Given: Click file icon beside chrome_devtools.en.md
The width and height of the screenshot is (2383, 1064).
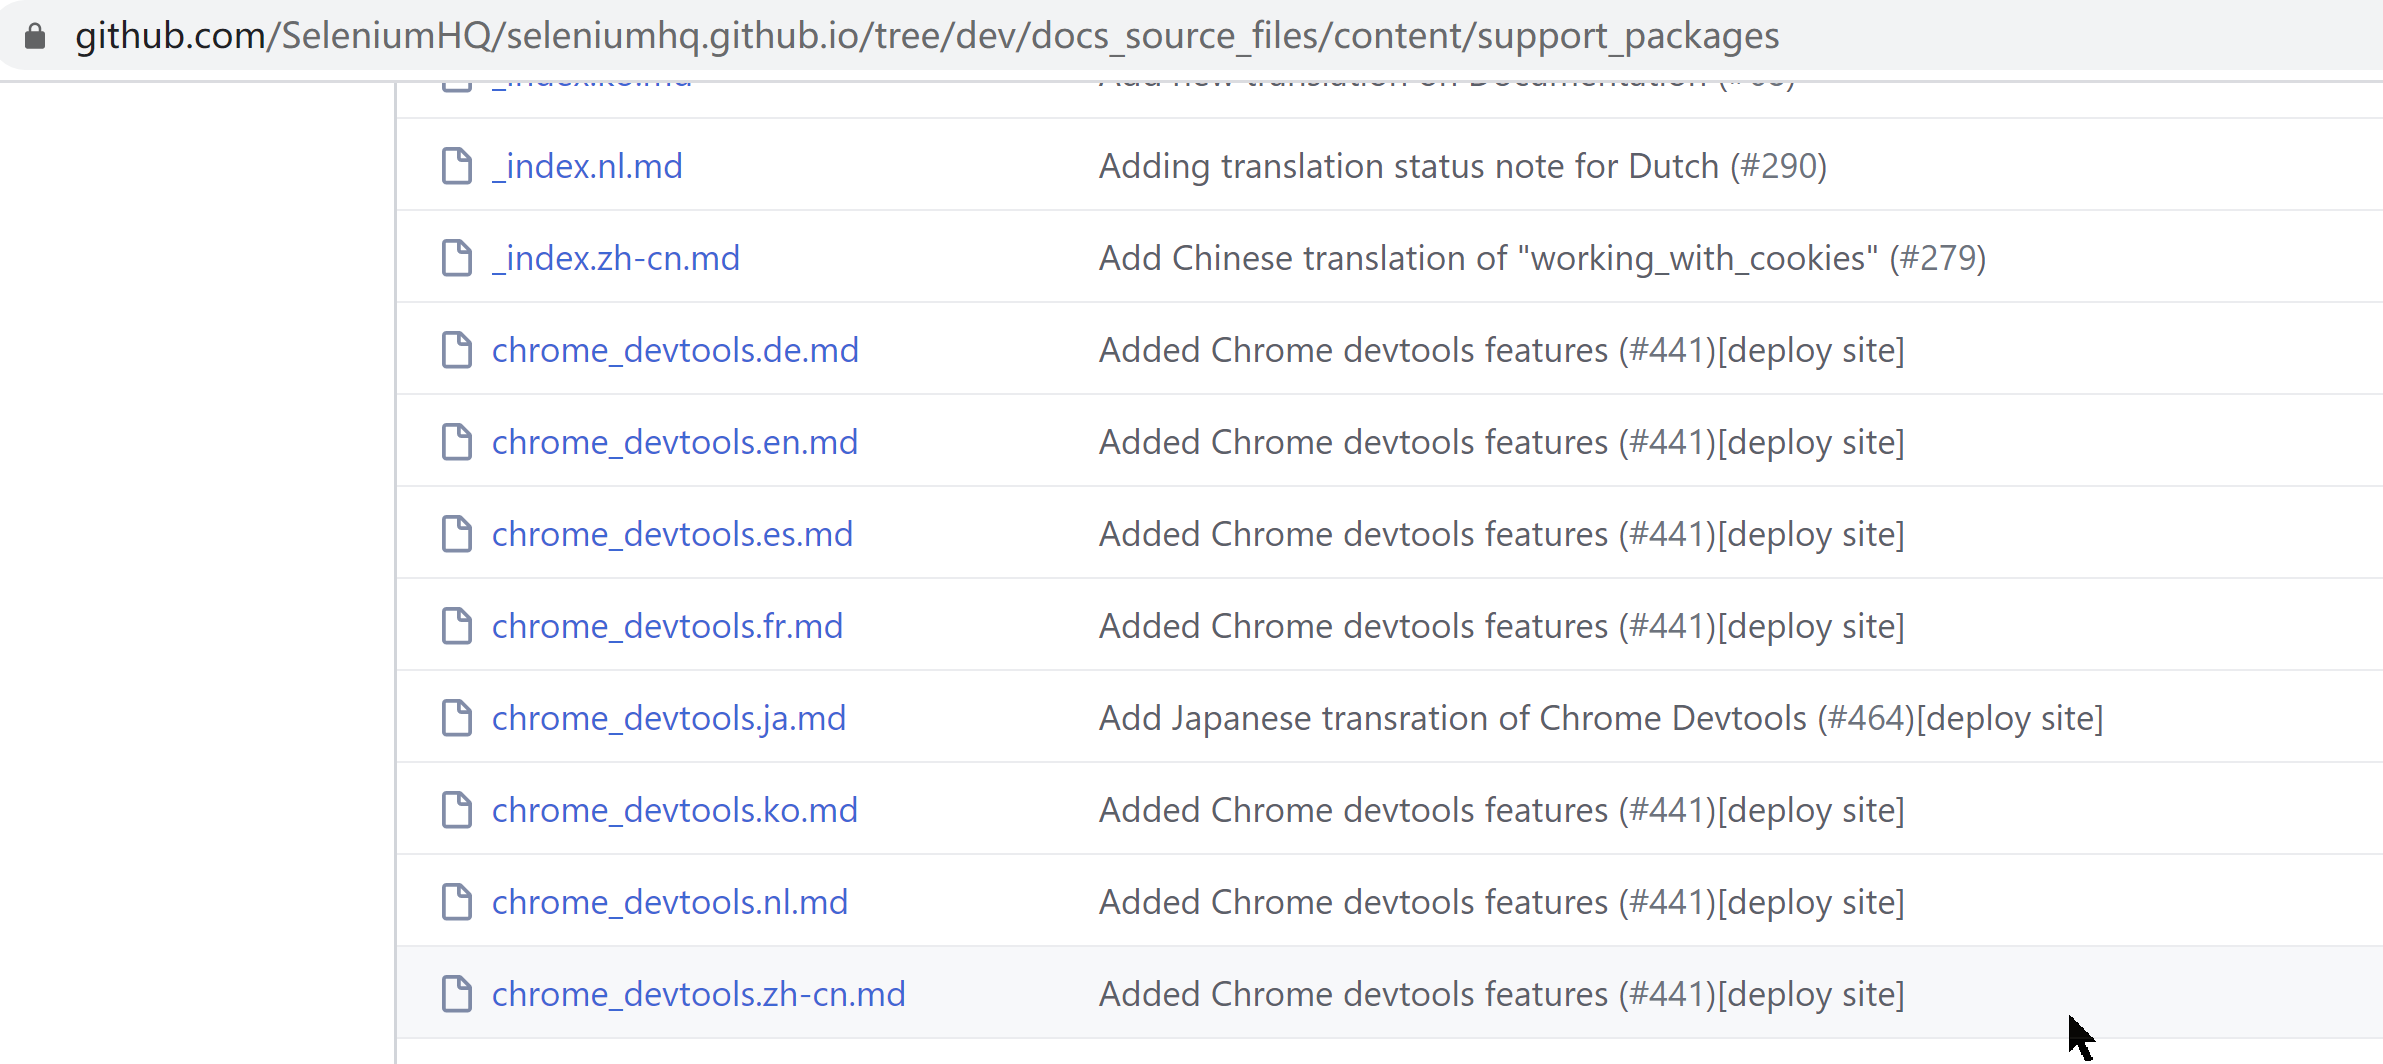Looking at the screenshot, I should (x=457, y=442).
